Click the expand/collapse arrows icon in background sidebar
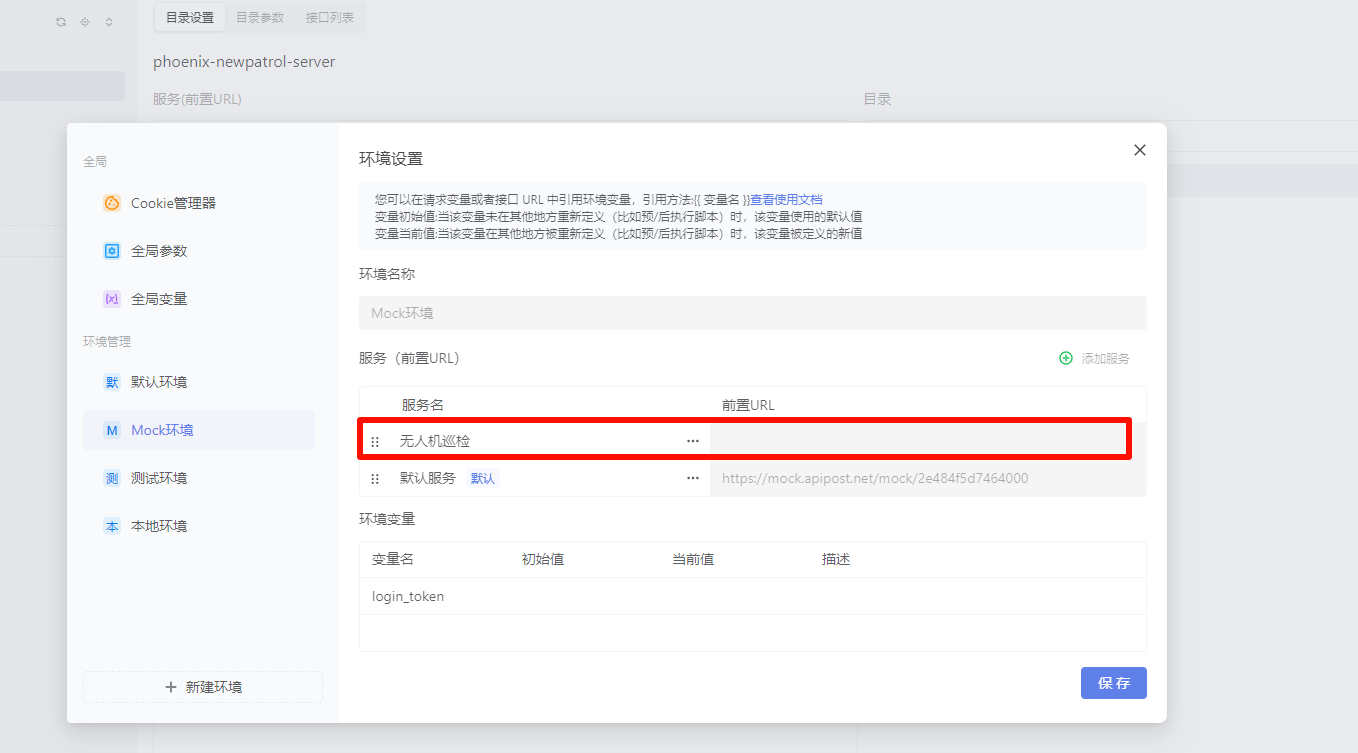The image size is (1358, 753). [x=109, y=21]
